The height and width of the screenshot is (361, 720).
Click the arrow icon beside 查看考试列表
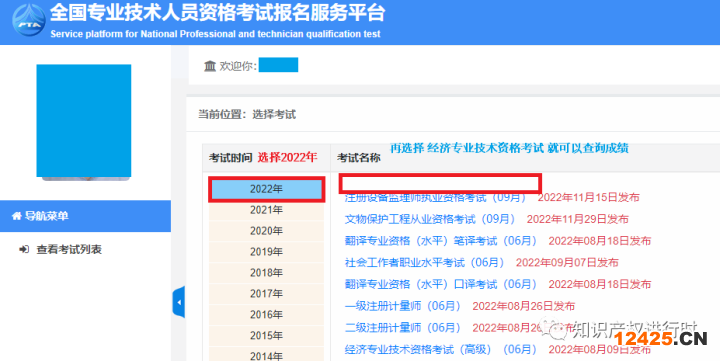click(x=24, y=249)
